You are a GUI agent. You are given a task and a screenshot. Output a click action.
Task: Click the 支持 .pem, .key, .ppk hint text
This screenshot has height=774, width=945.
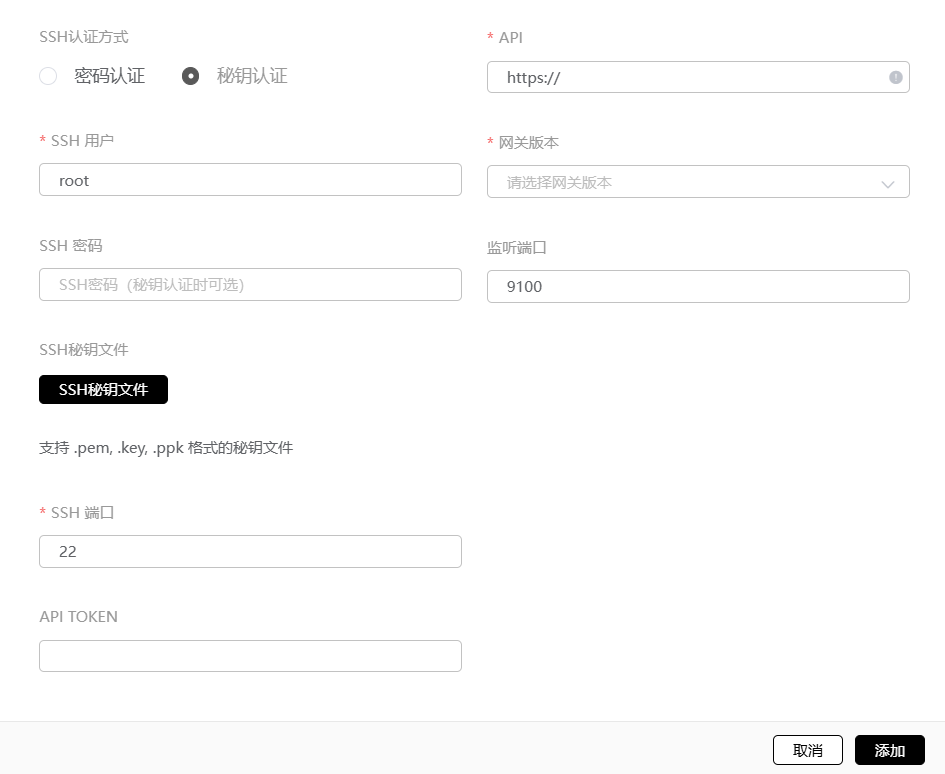(x=166, y=448)
